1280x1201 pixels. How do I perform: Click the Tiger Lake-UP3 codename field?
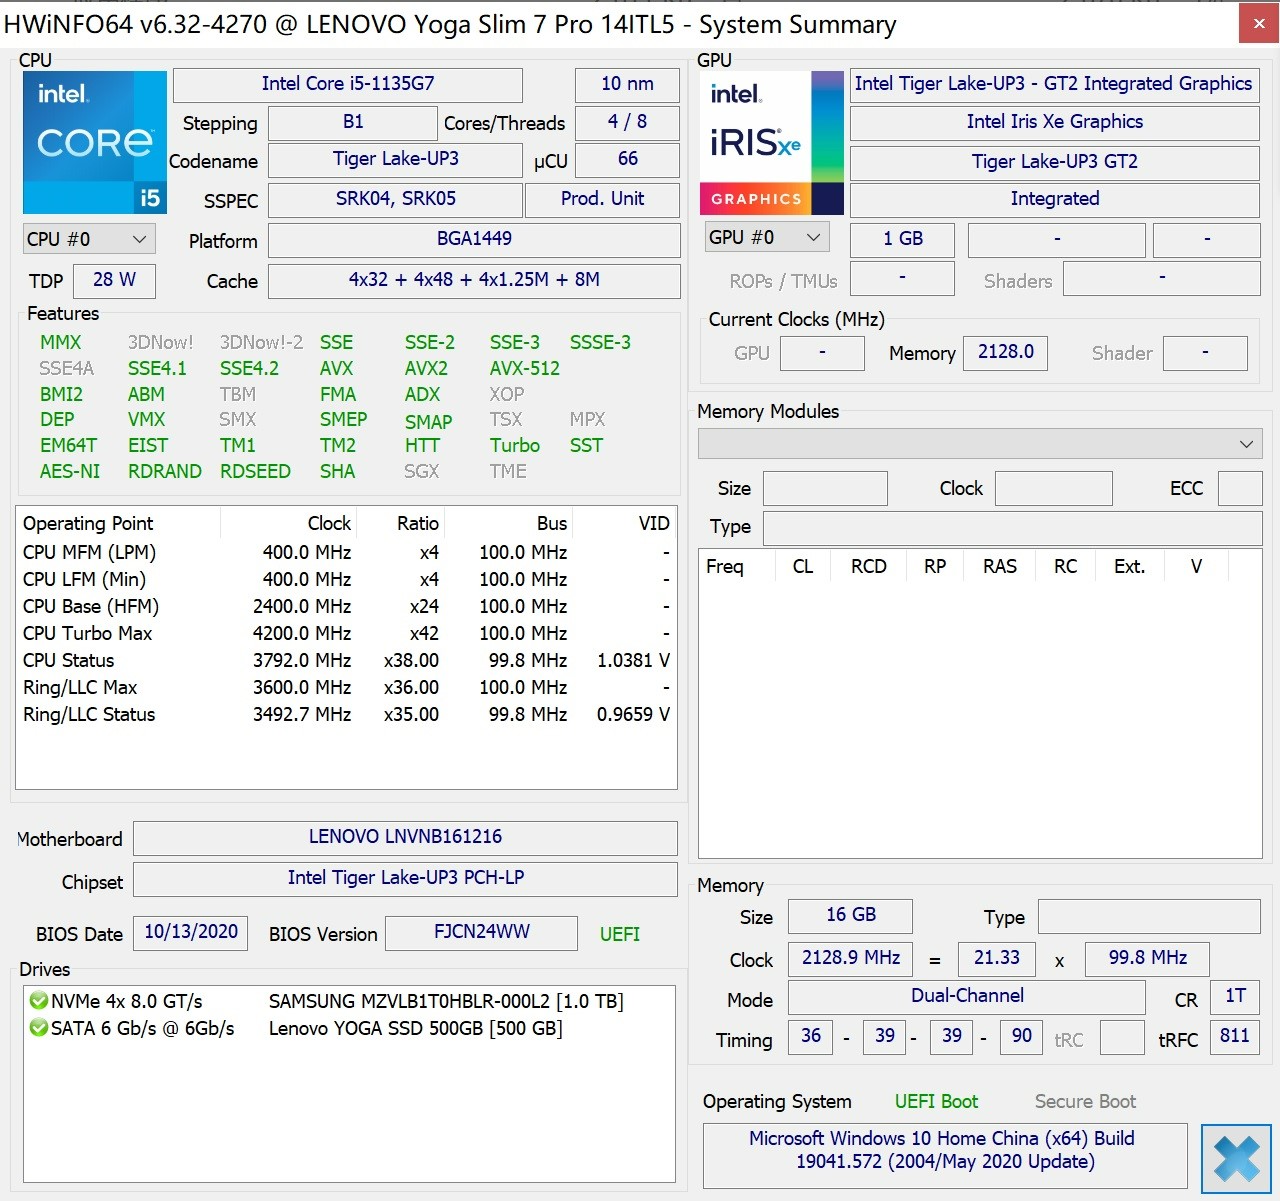click(x=396, y=160)
